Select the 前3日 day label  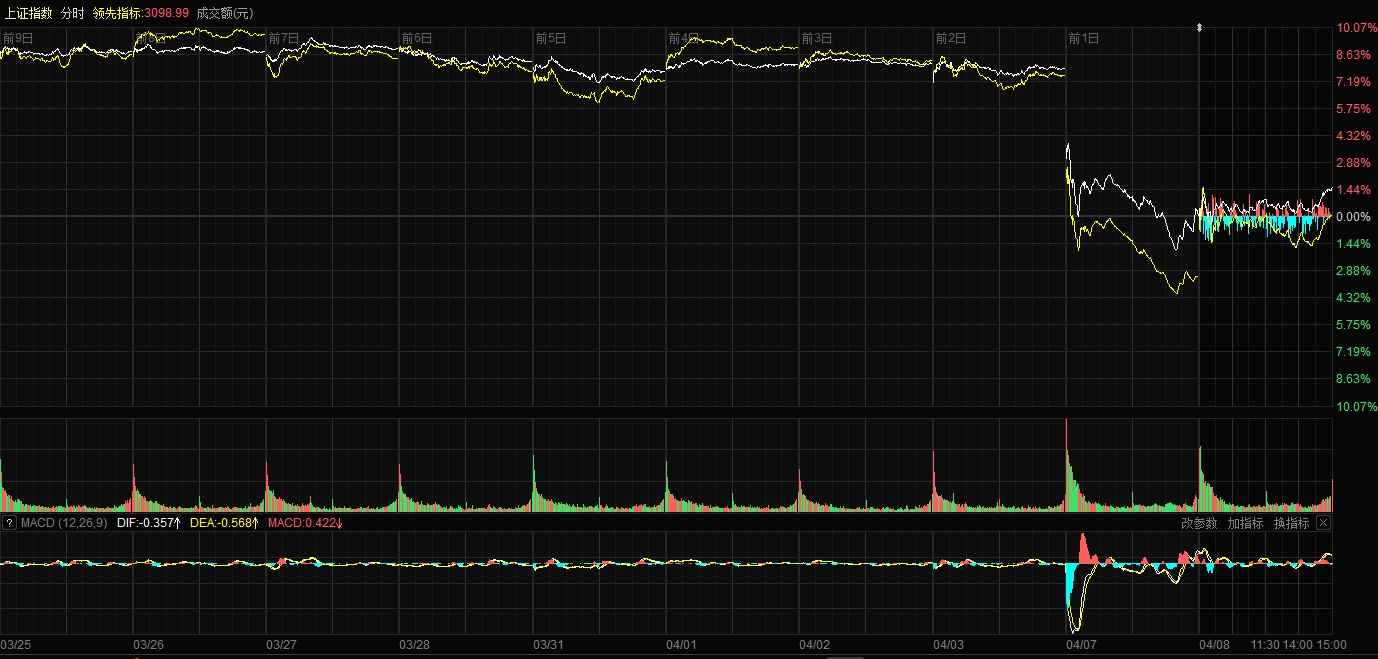tap(817, 38)
